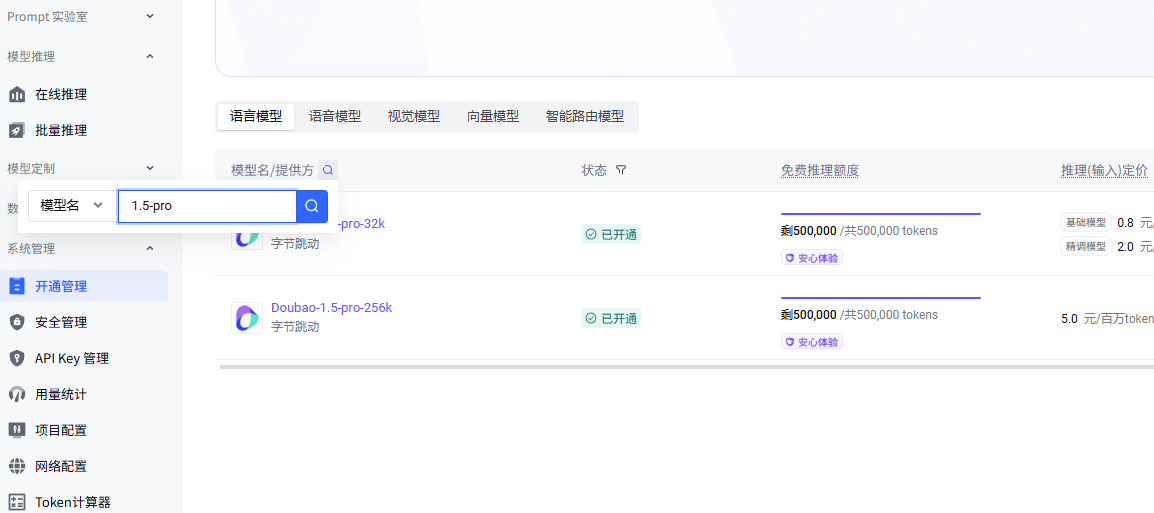
Task: Collapse 系统管理 section chevron
Action: coord(150,248)
